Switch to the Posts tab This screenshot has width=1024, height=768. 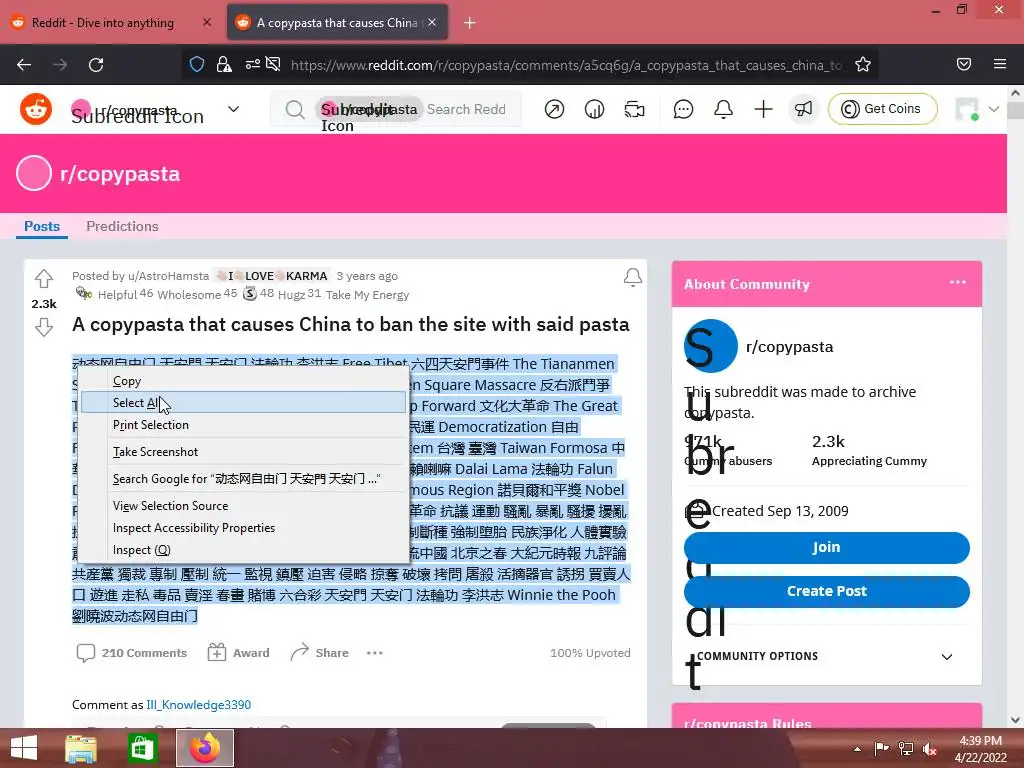42,226
